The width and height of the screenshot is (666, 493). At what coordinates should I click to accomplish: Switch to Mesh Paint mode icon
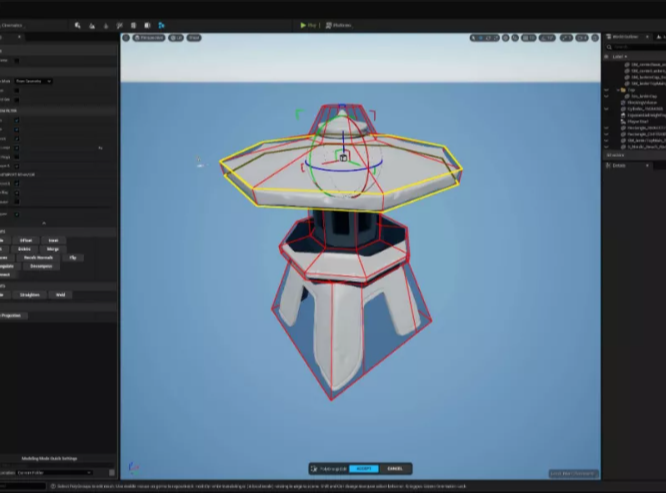[120, 25]
